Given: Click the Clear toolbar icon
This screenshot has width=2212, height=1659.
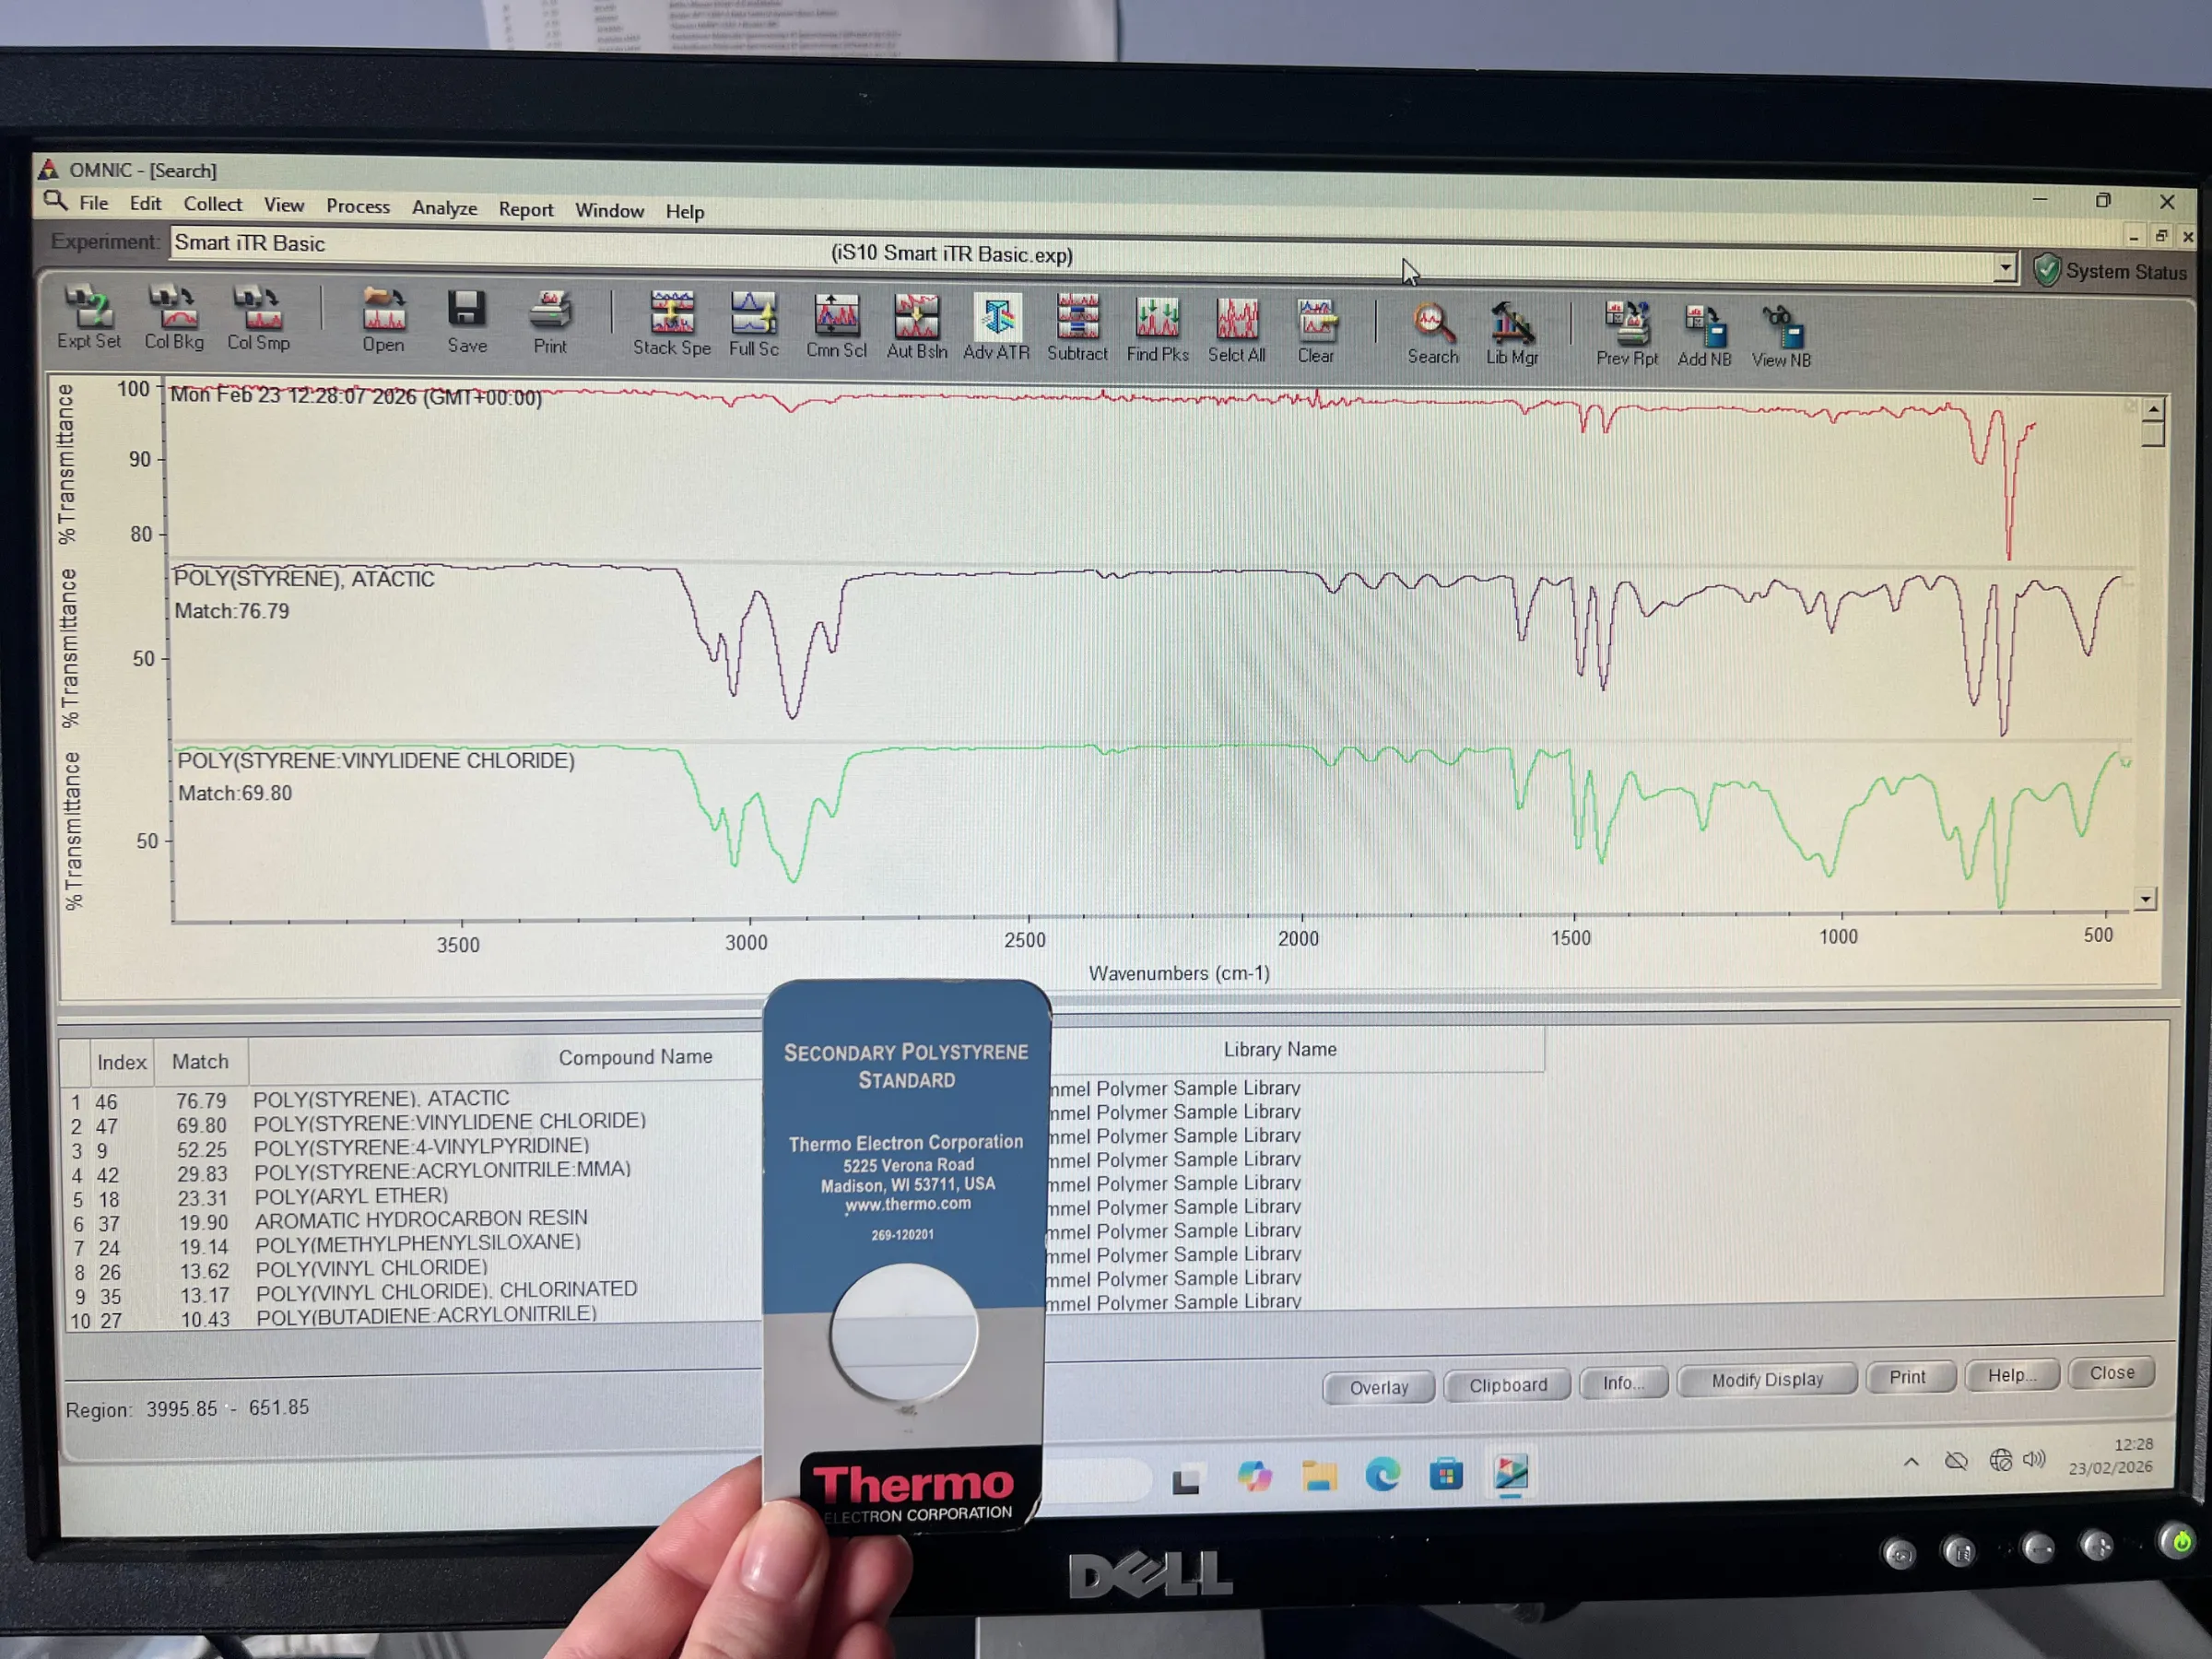Looking at the screenshot, I should pyautogui.click(x=1316, y=332).
